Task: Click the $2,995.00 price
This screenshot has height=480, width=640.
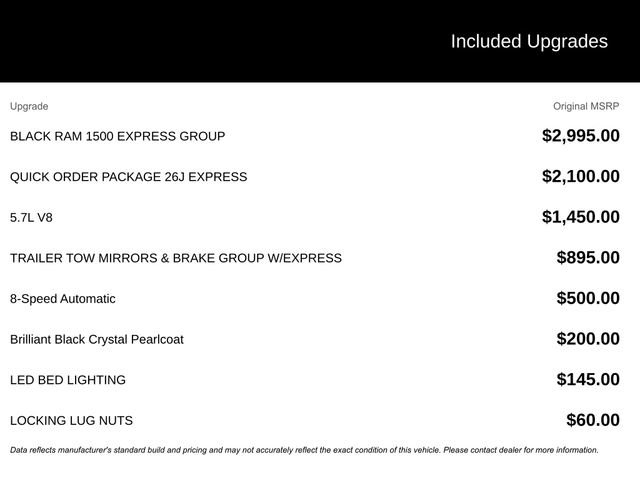Action: tap(580, 136)
